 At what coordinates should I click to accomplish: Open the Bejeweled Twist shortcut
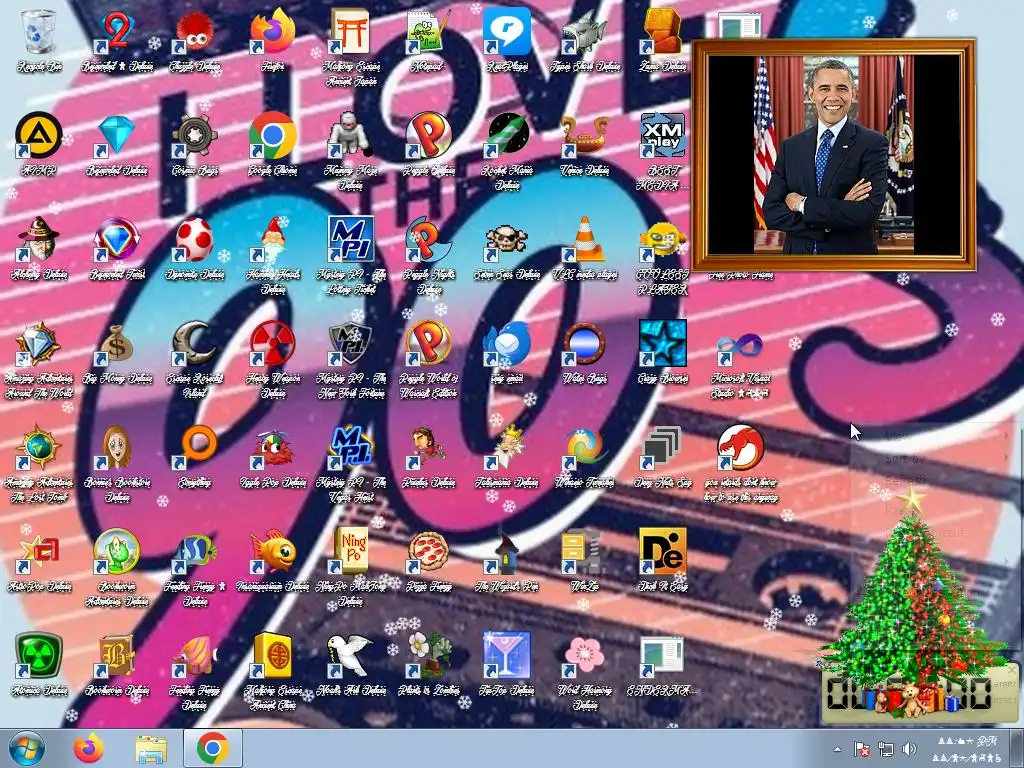tap(117, 240)
